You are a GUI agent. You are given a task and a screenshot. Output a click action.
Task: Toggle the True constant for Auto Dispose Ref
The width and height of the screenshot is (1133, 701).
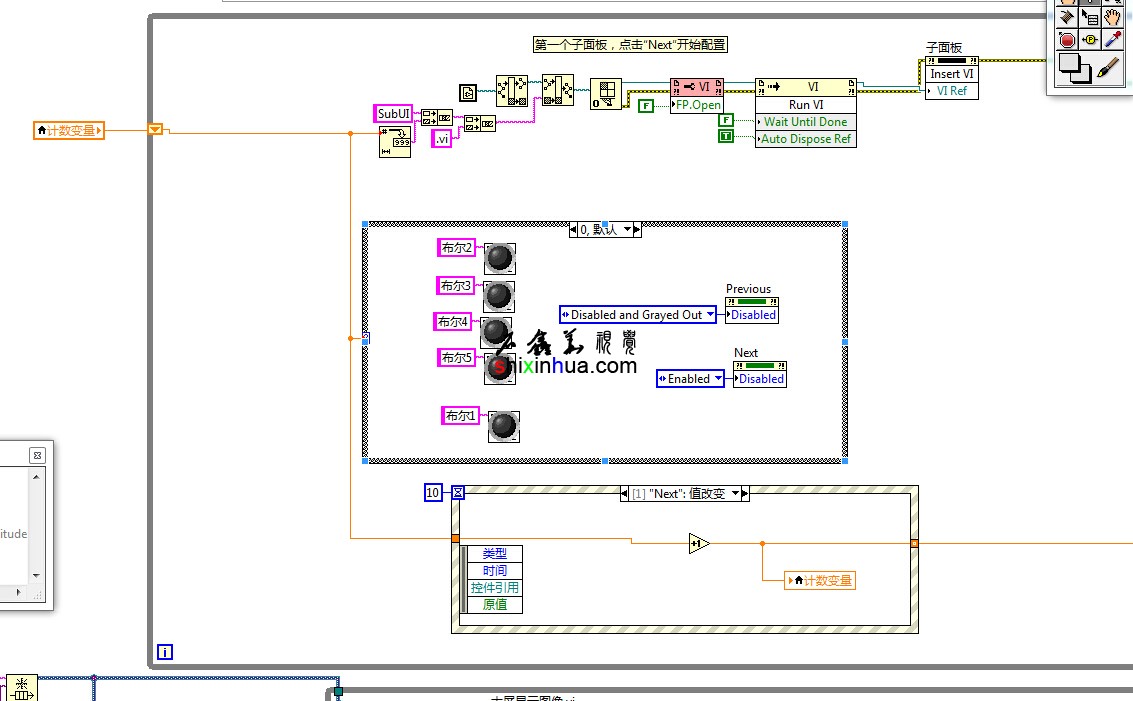click(726, 136)
